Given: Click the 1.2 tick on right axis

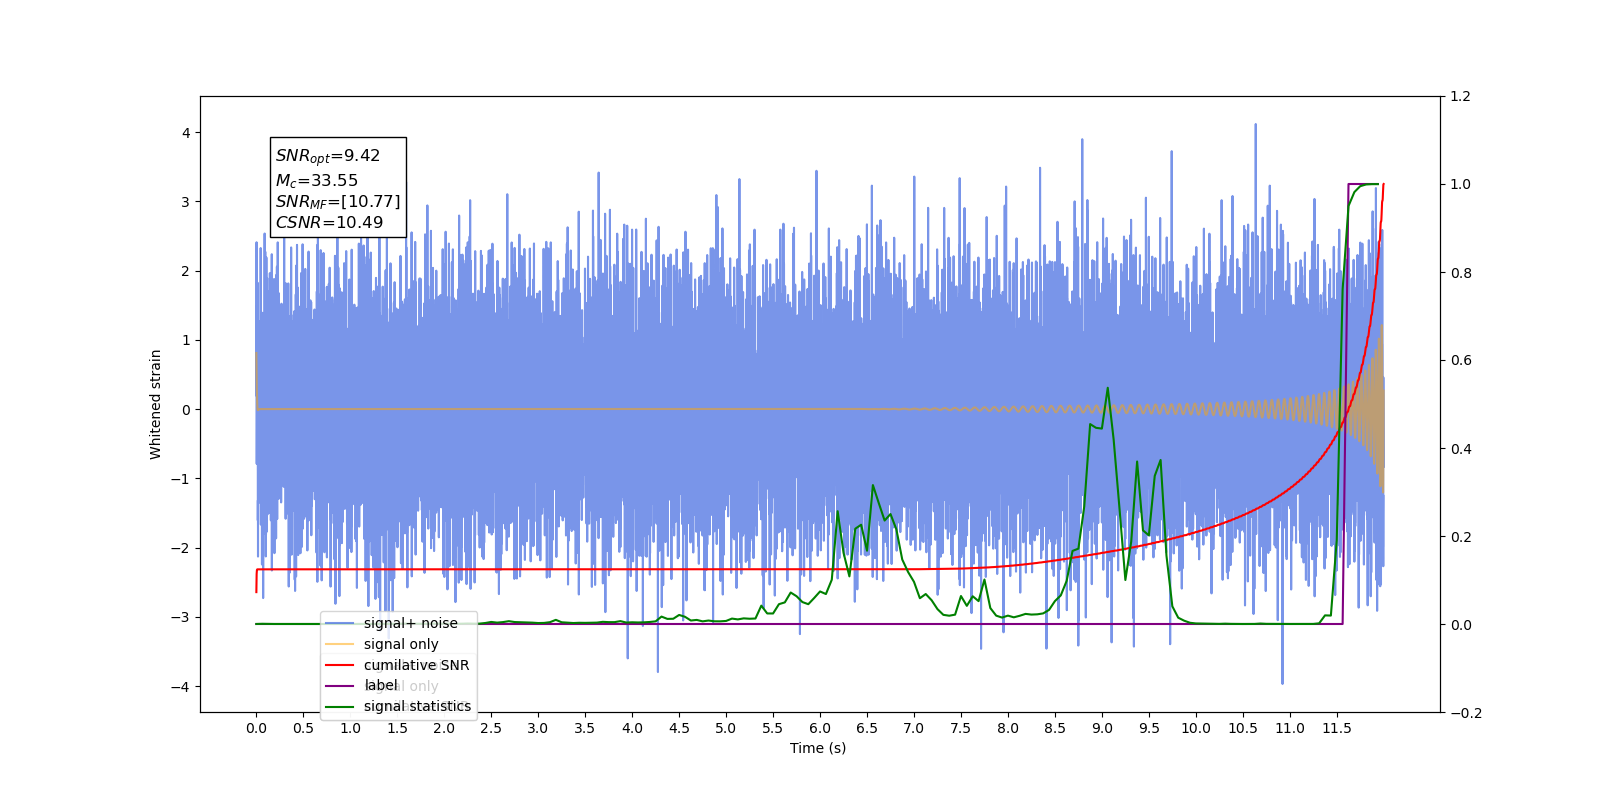Looking at the screenshot, I should point(1460,97).
